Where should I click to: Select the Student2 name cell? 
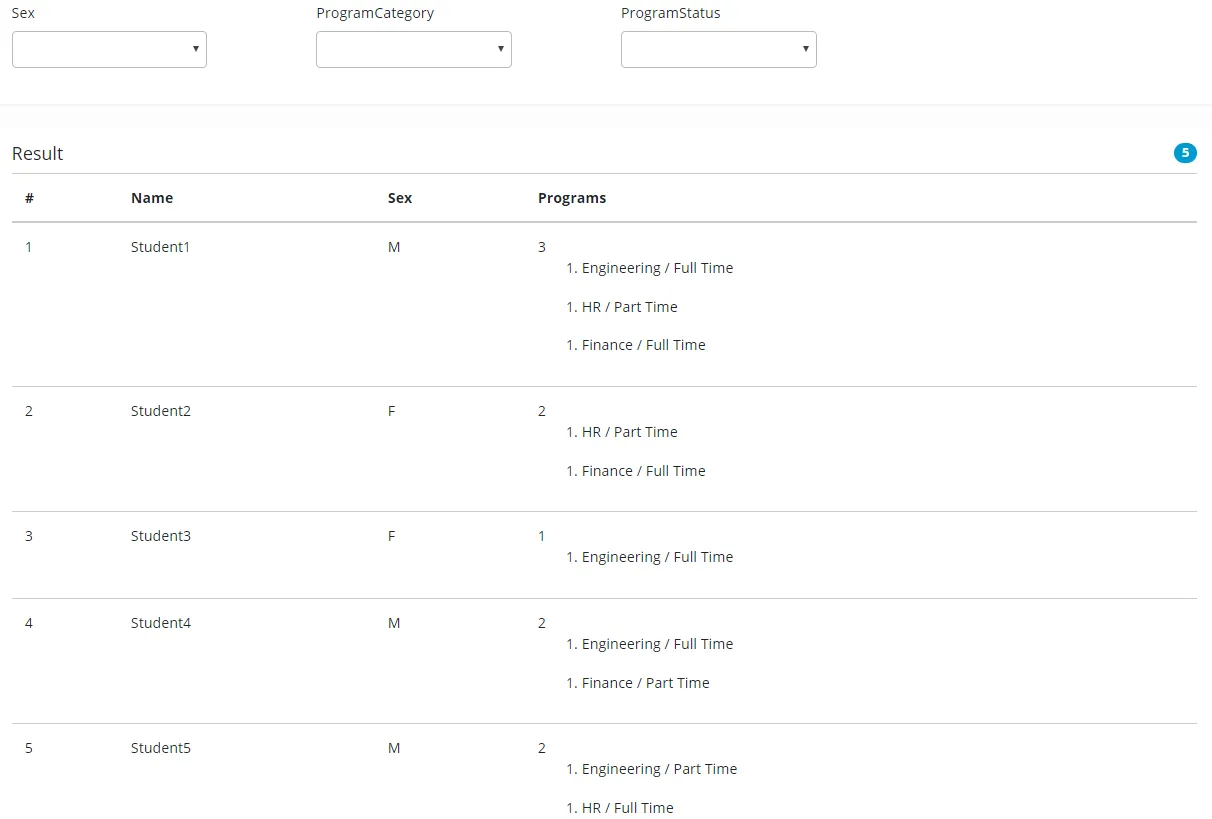(160, 411)
